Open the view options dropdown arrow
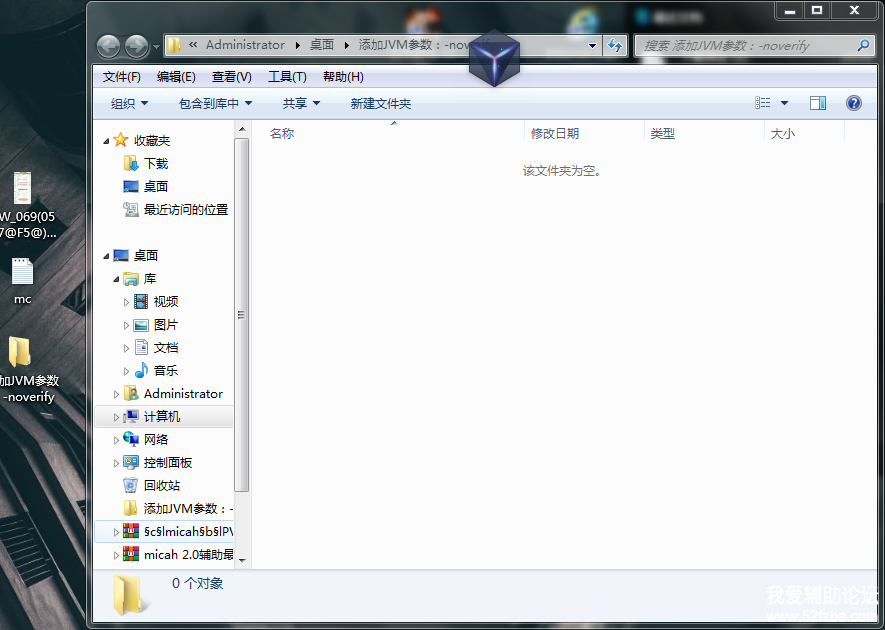Screen dimensions: 885x630 (x=784, y=103)
